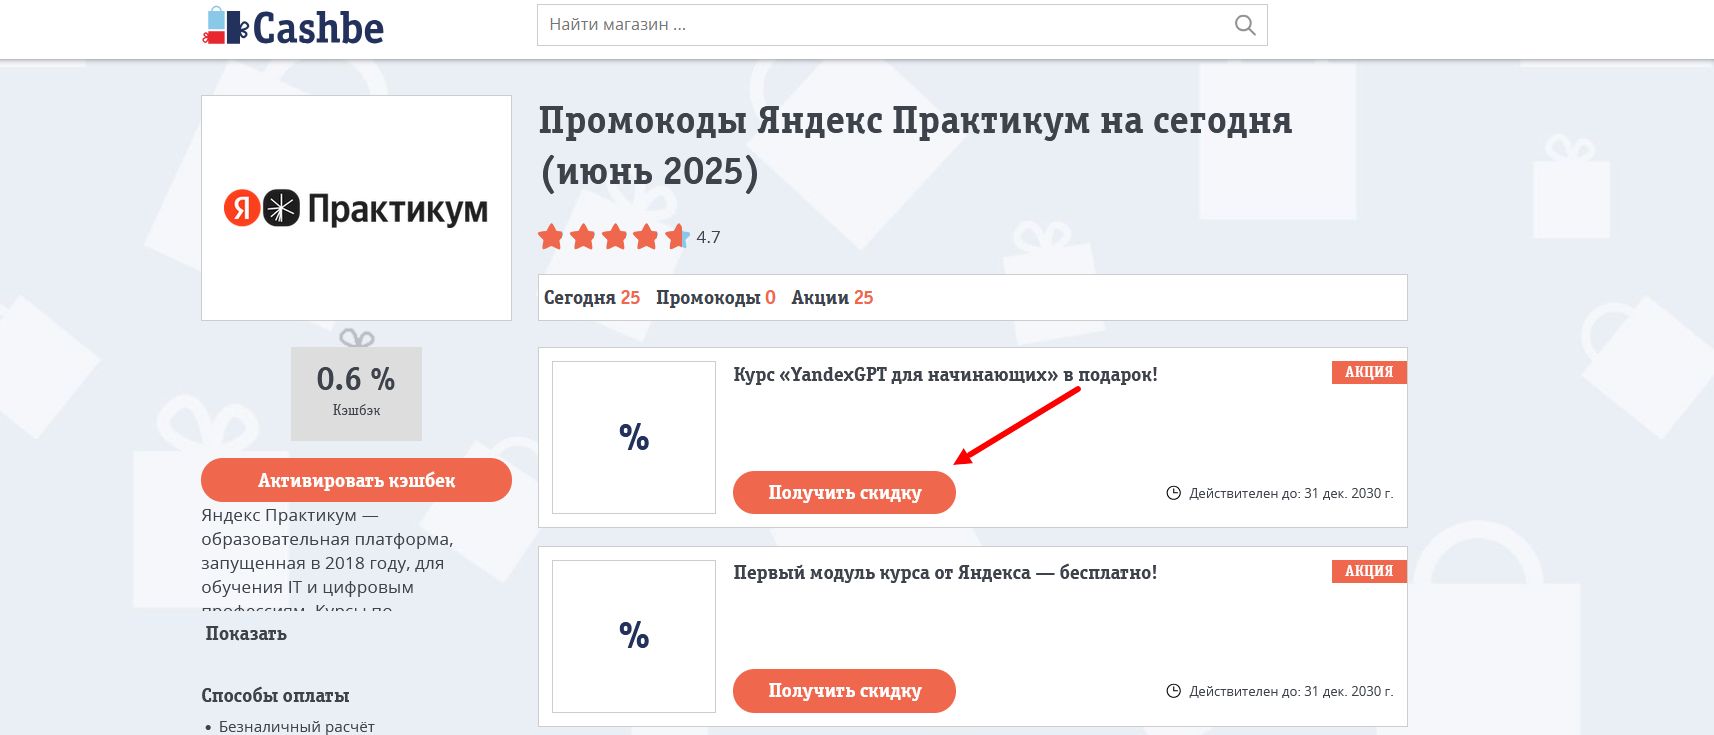Image resolution: width=1714 pixels, height=735 pixels.
Task: Click the search magnifier icon
Action: click(x=1244, y=25)
